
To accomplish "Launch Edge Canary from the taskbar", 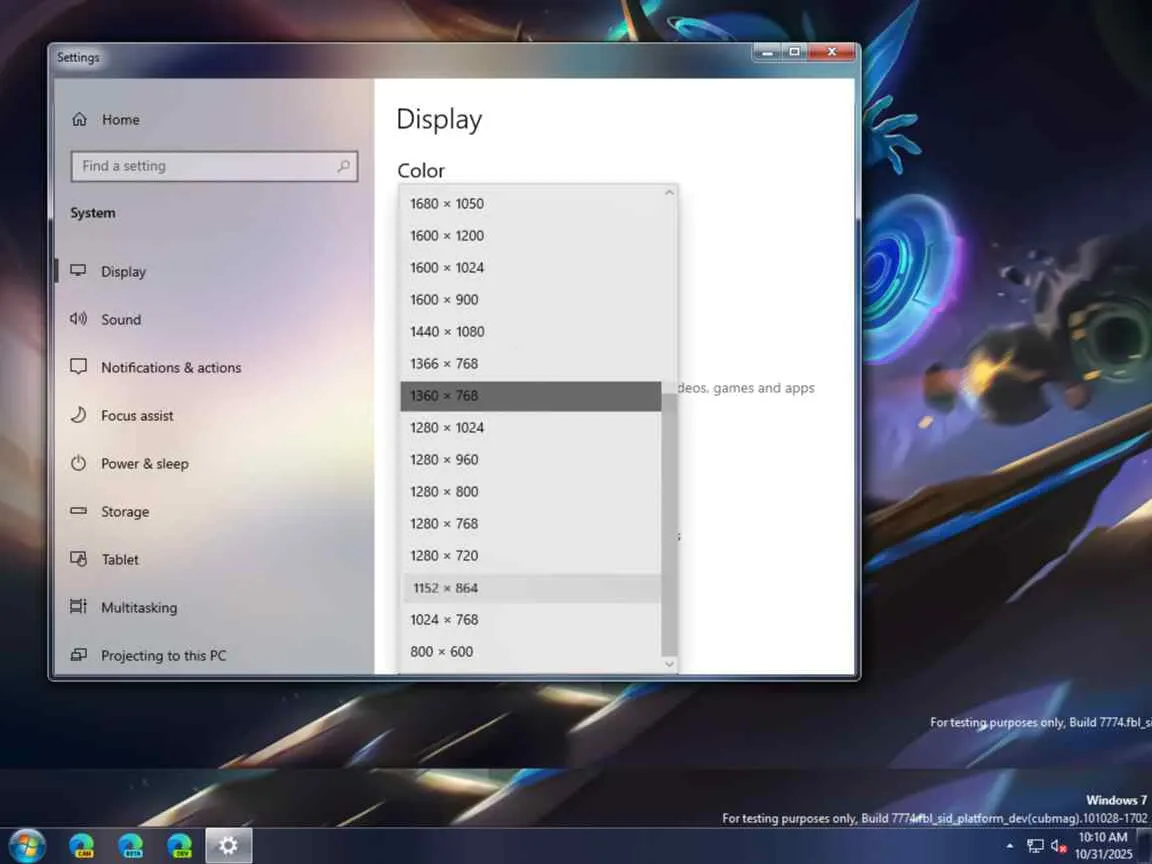I will click(82, 846).
